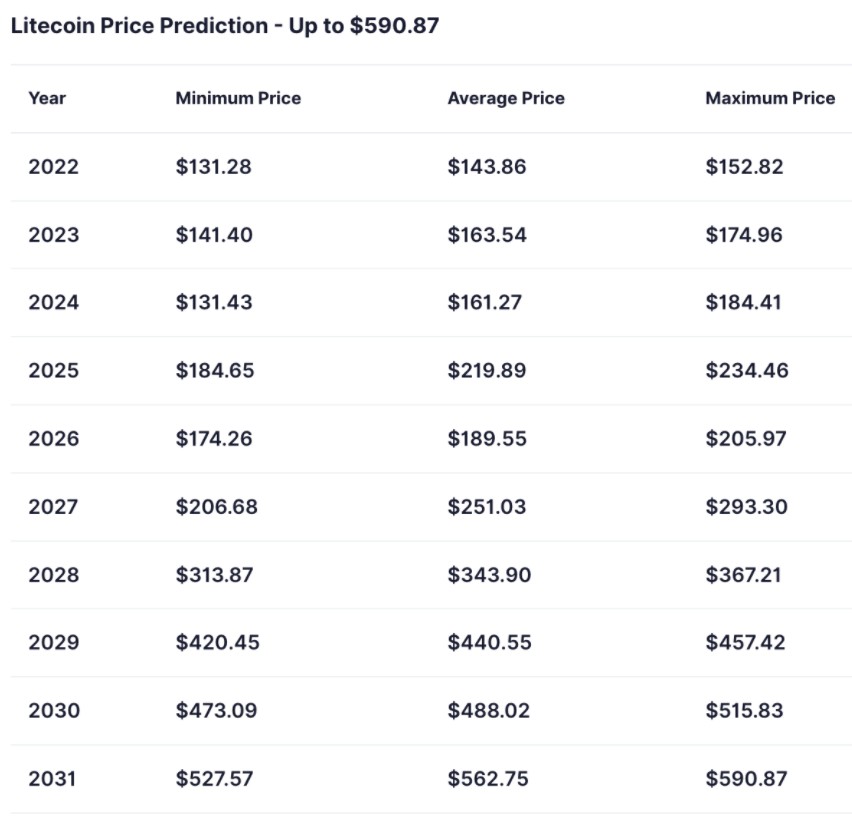
Task: Click the Litecoin Price Prediction heading
Action: (x=225, y=26)
